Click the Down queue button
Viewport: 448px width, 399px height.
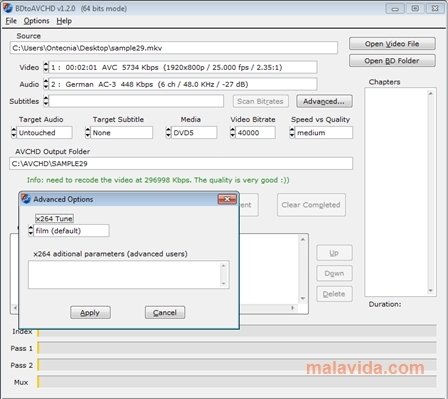pyautogui.click(x=334, y=274)
